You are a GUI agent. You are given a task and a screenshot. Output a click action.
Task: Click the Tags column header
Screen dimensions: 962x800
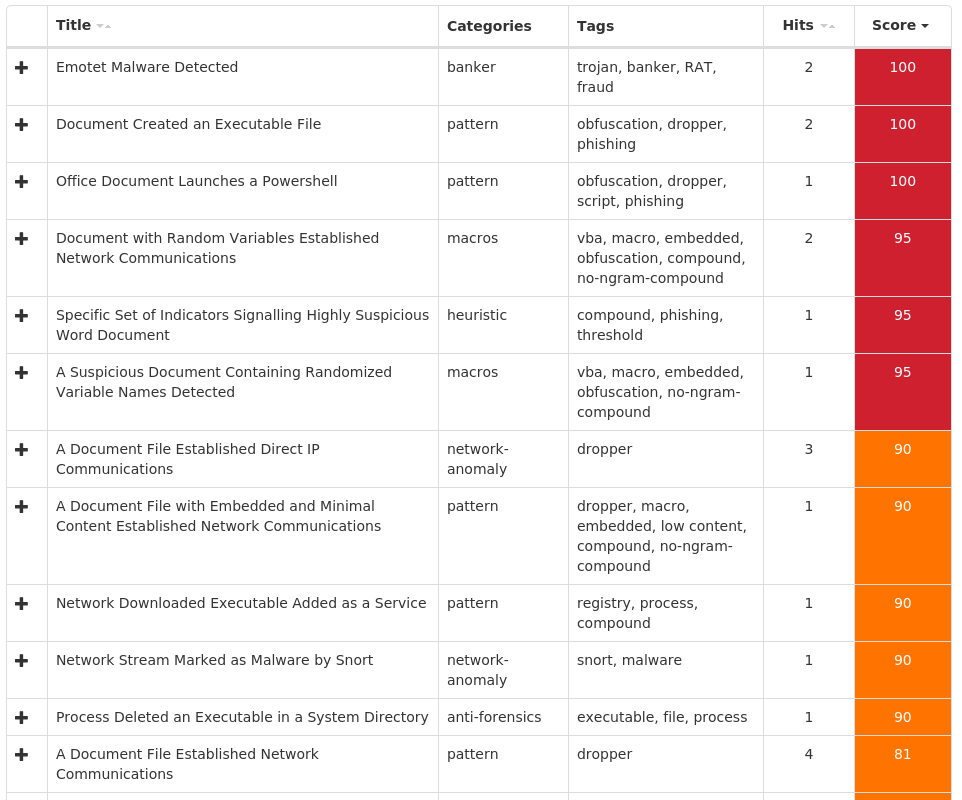595,26
